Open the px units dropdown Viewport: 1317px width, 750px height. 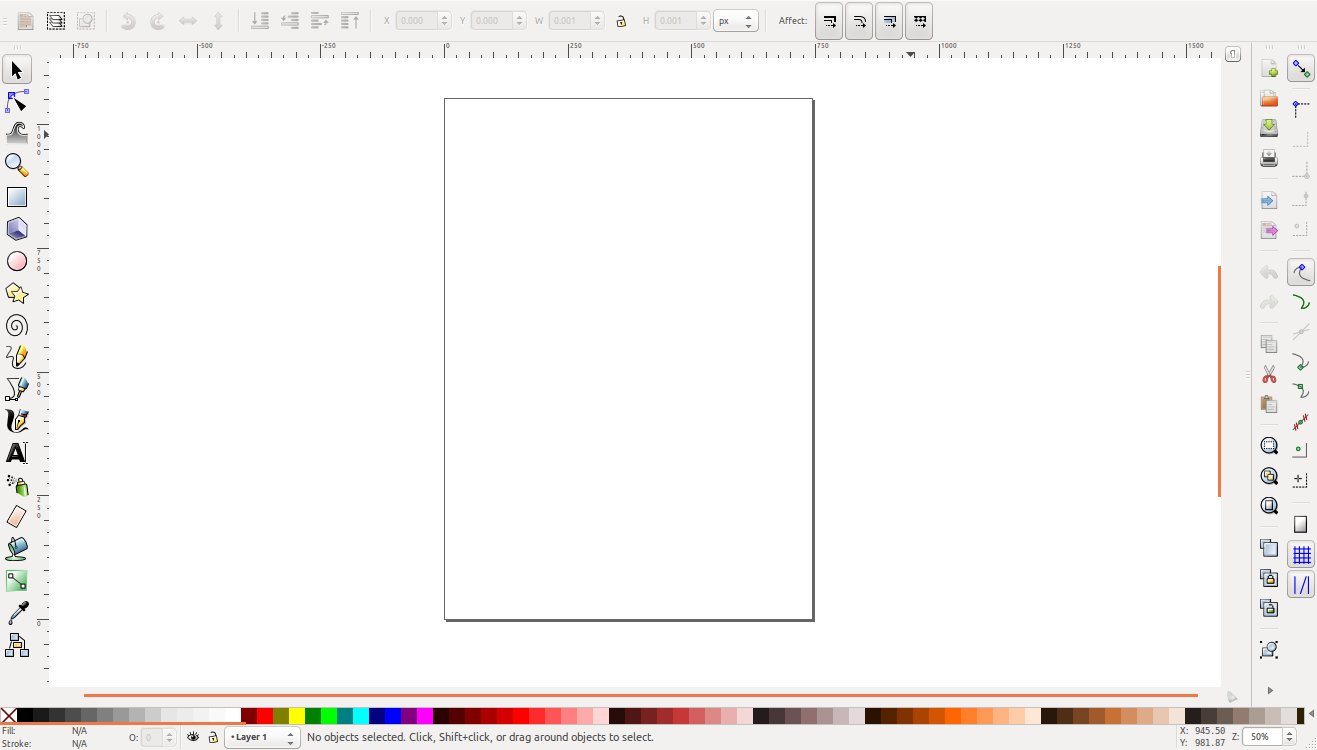[x=735, y=20]
